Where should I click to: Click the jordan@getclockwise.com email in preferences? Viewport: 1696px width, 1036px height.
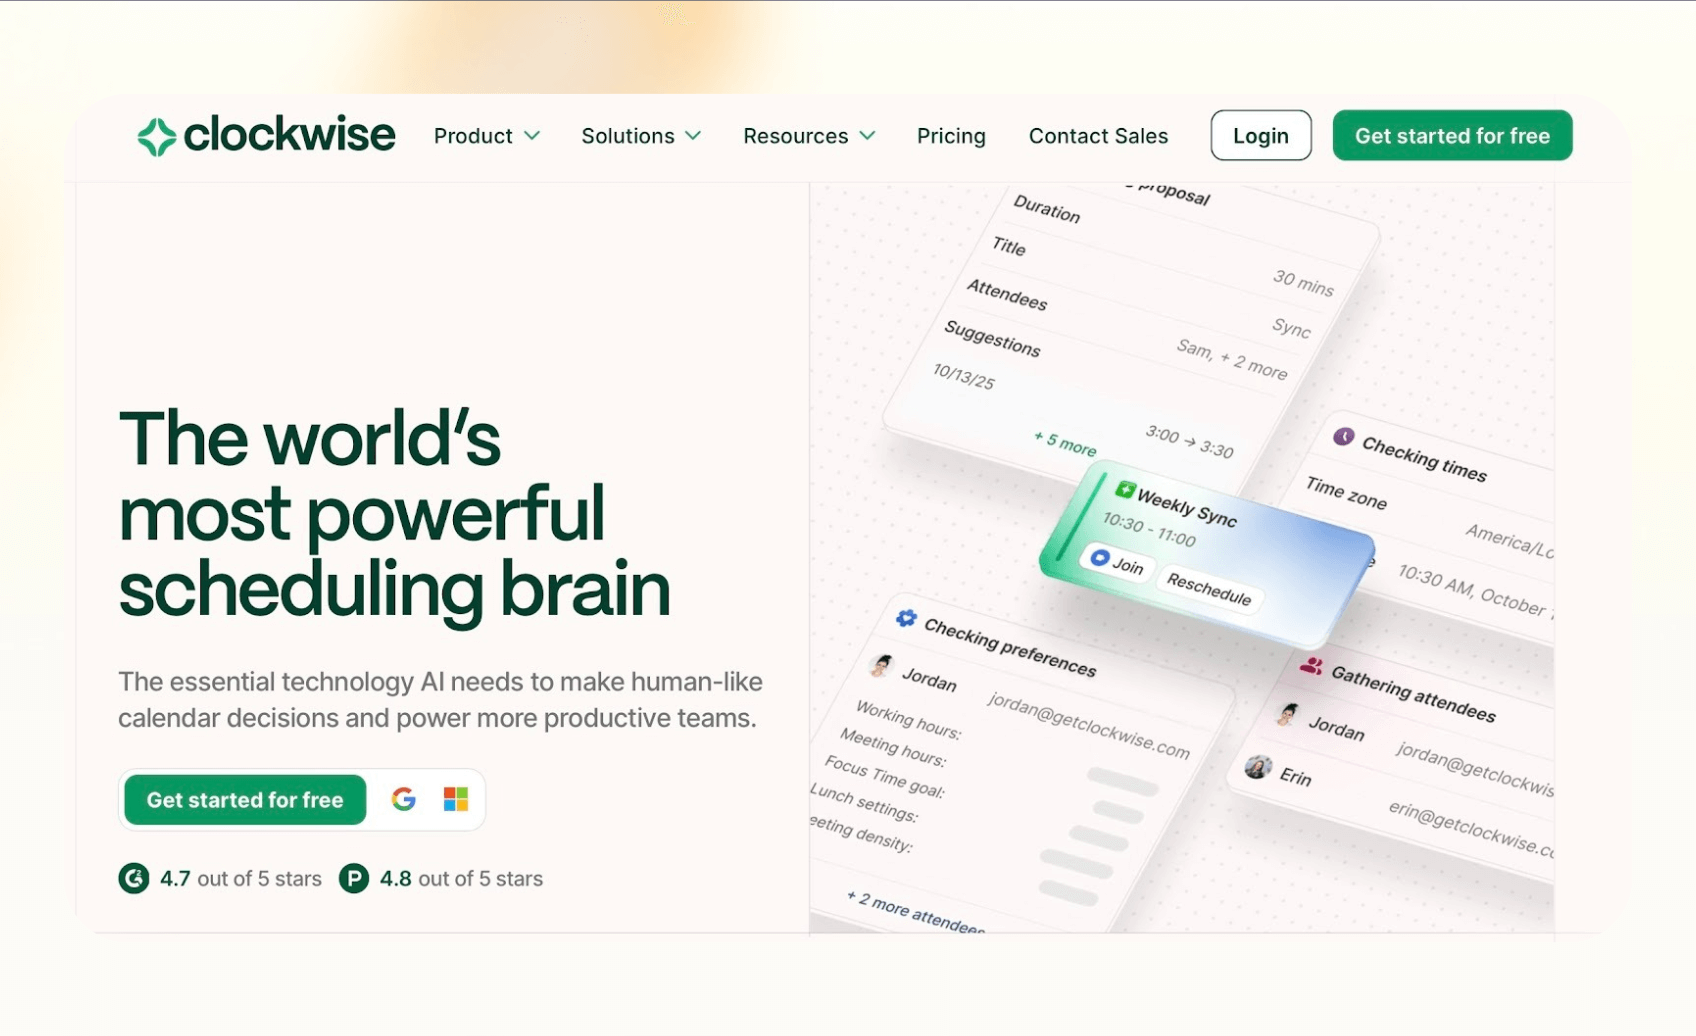(1089, 726)
